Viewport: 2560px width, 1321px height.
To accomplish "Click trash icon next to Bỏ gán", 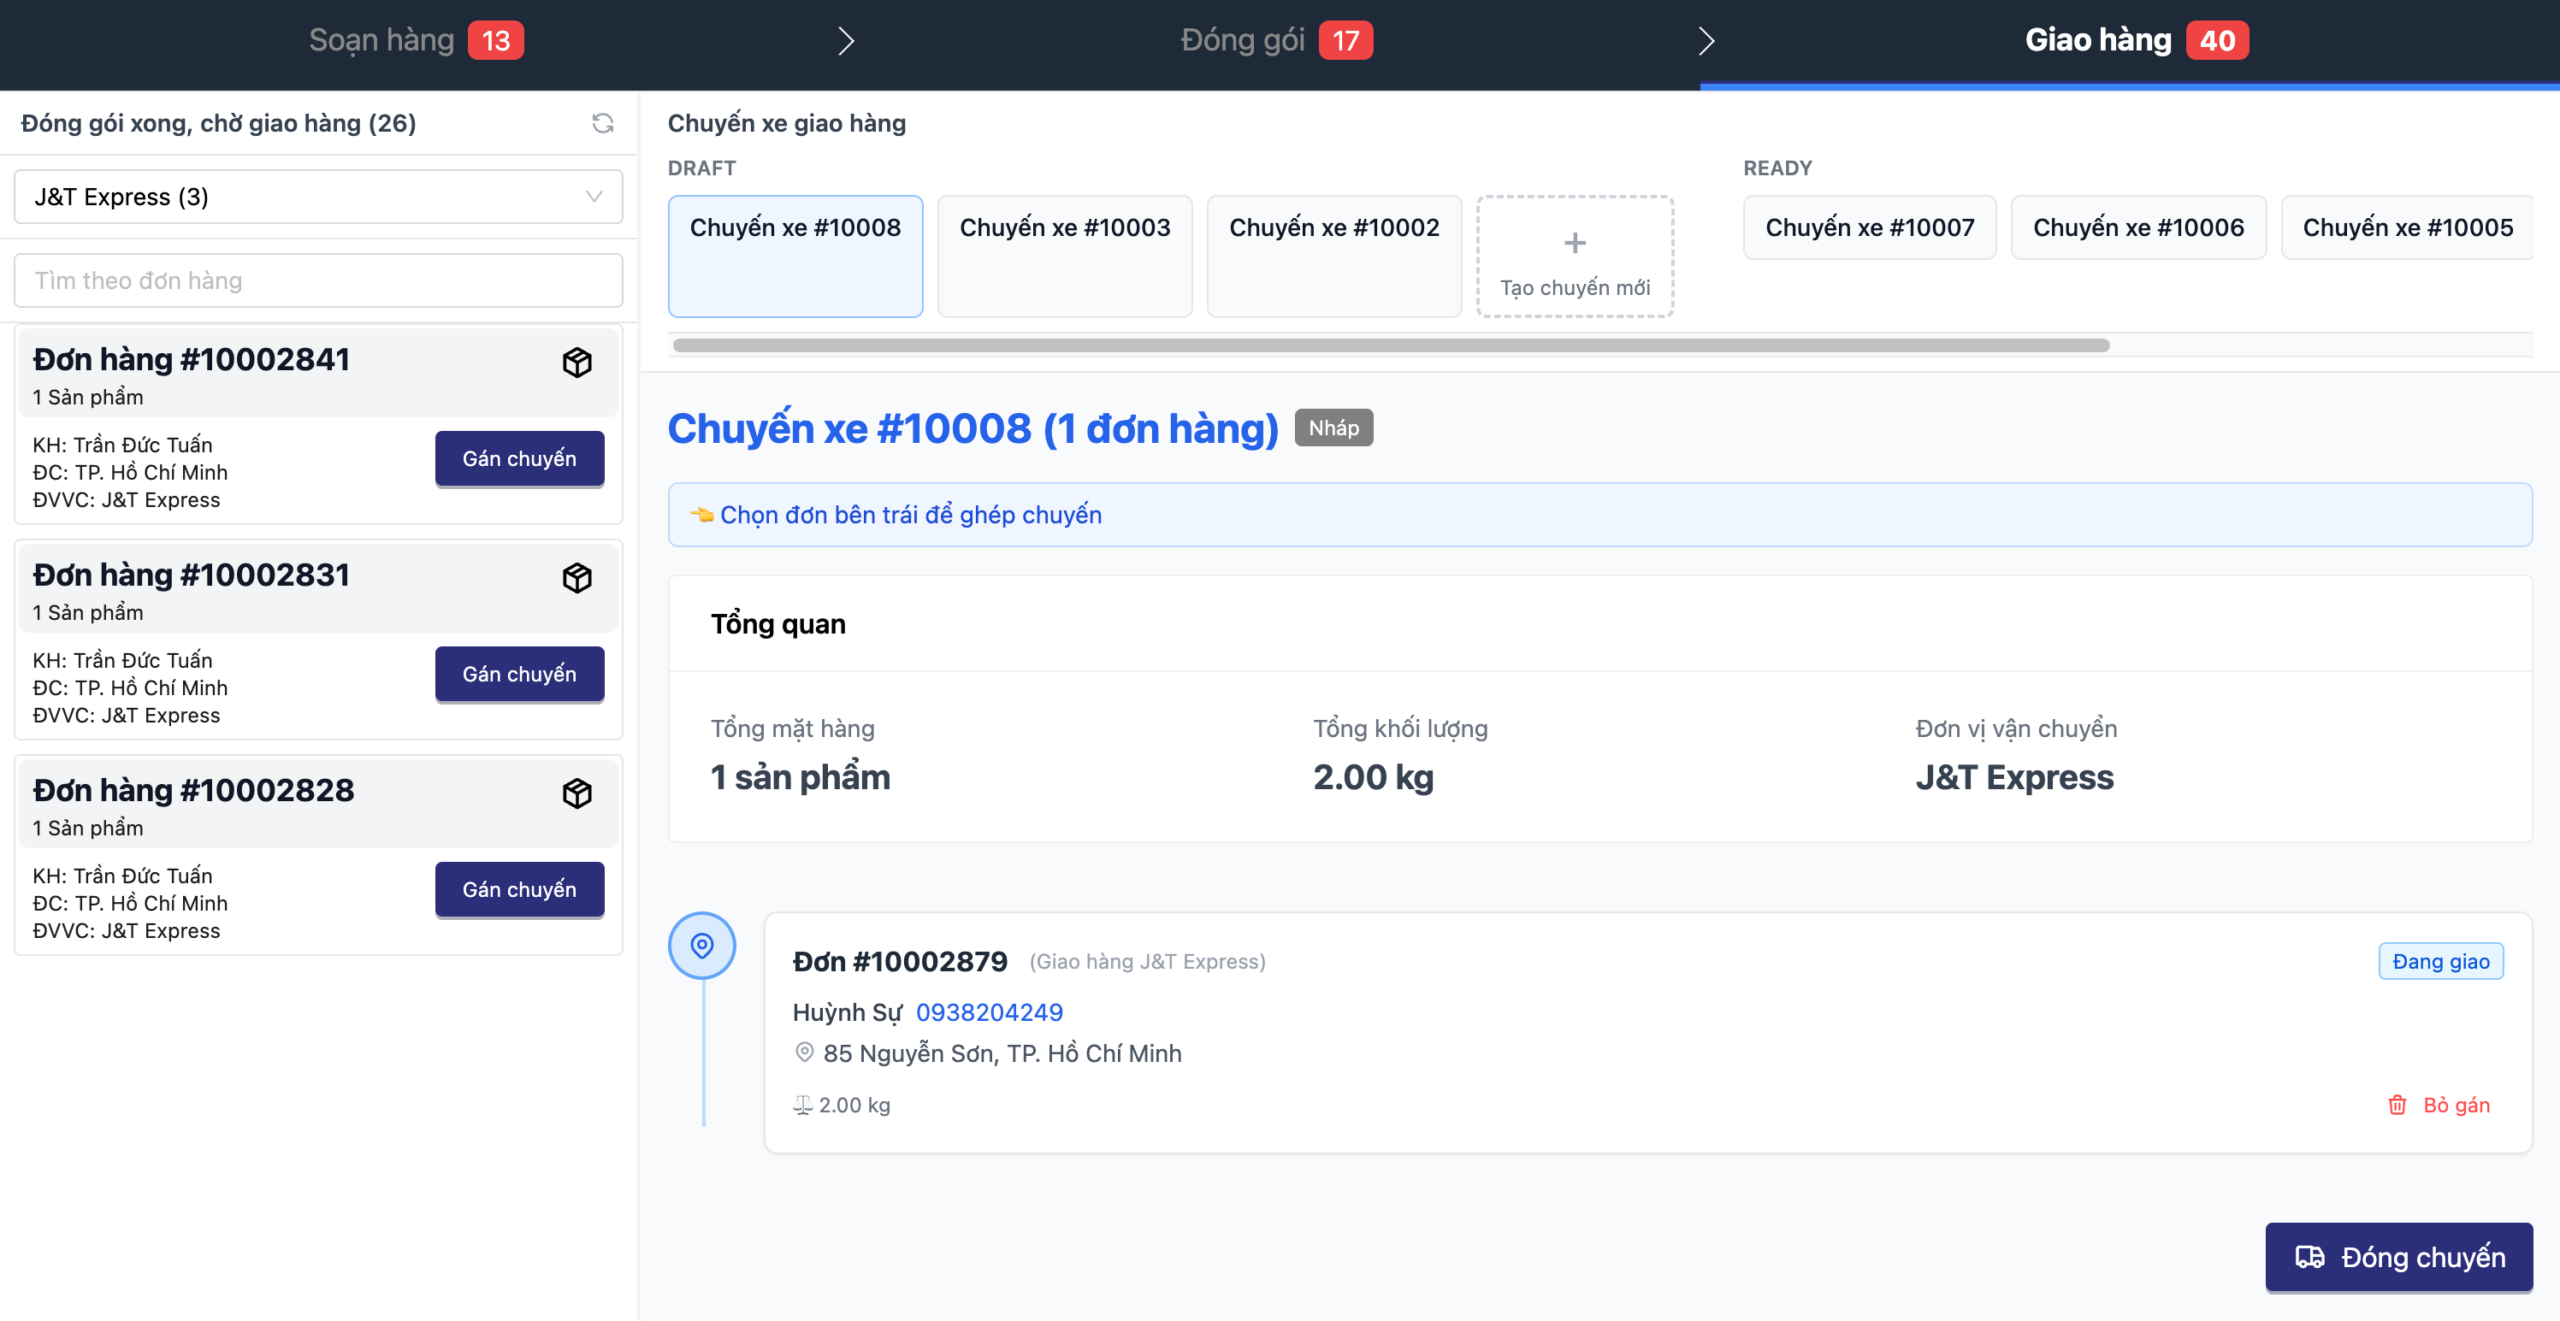I will [x=2397, y=1105].
